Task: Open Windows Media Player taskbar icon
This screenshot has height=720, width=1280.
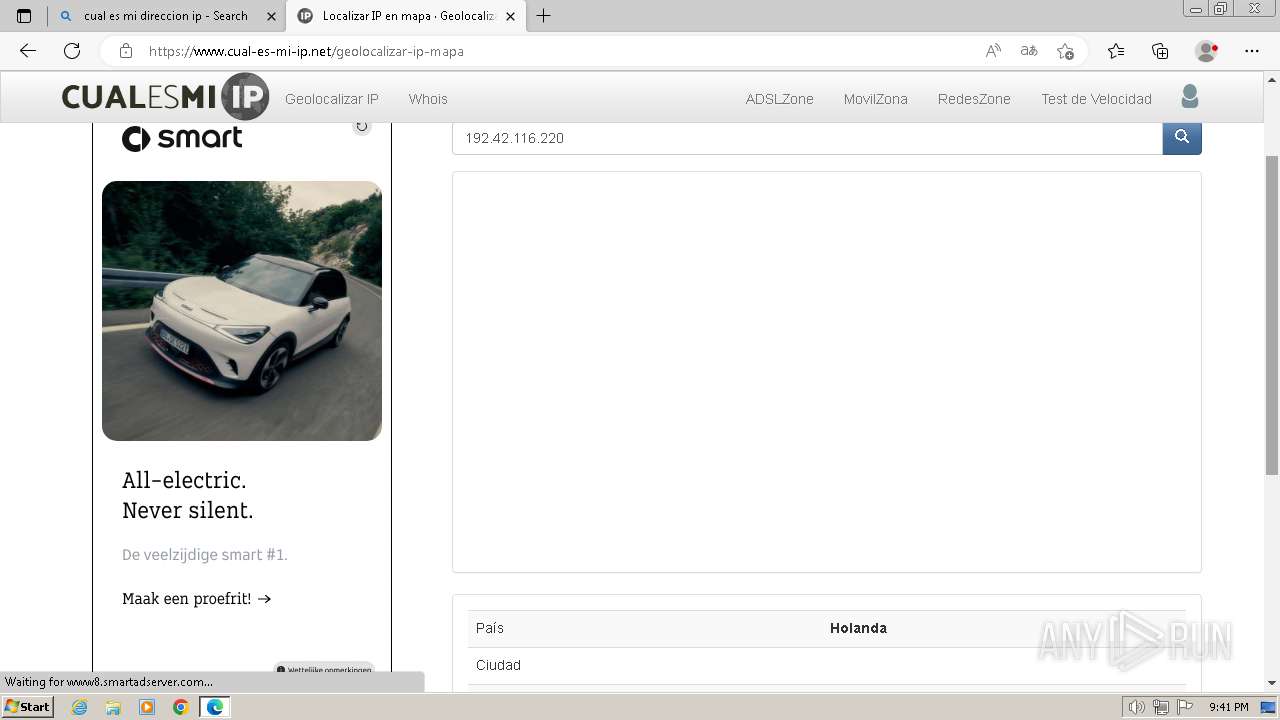Action: tap(147, 707)
